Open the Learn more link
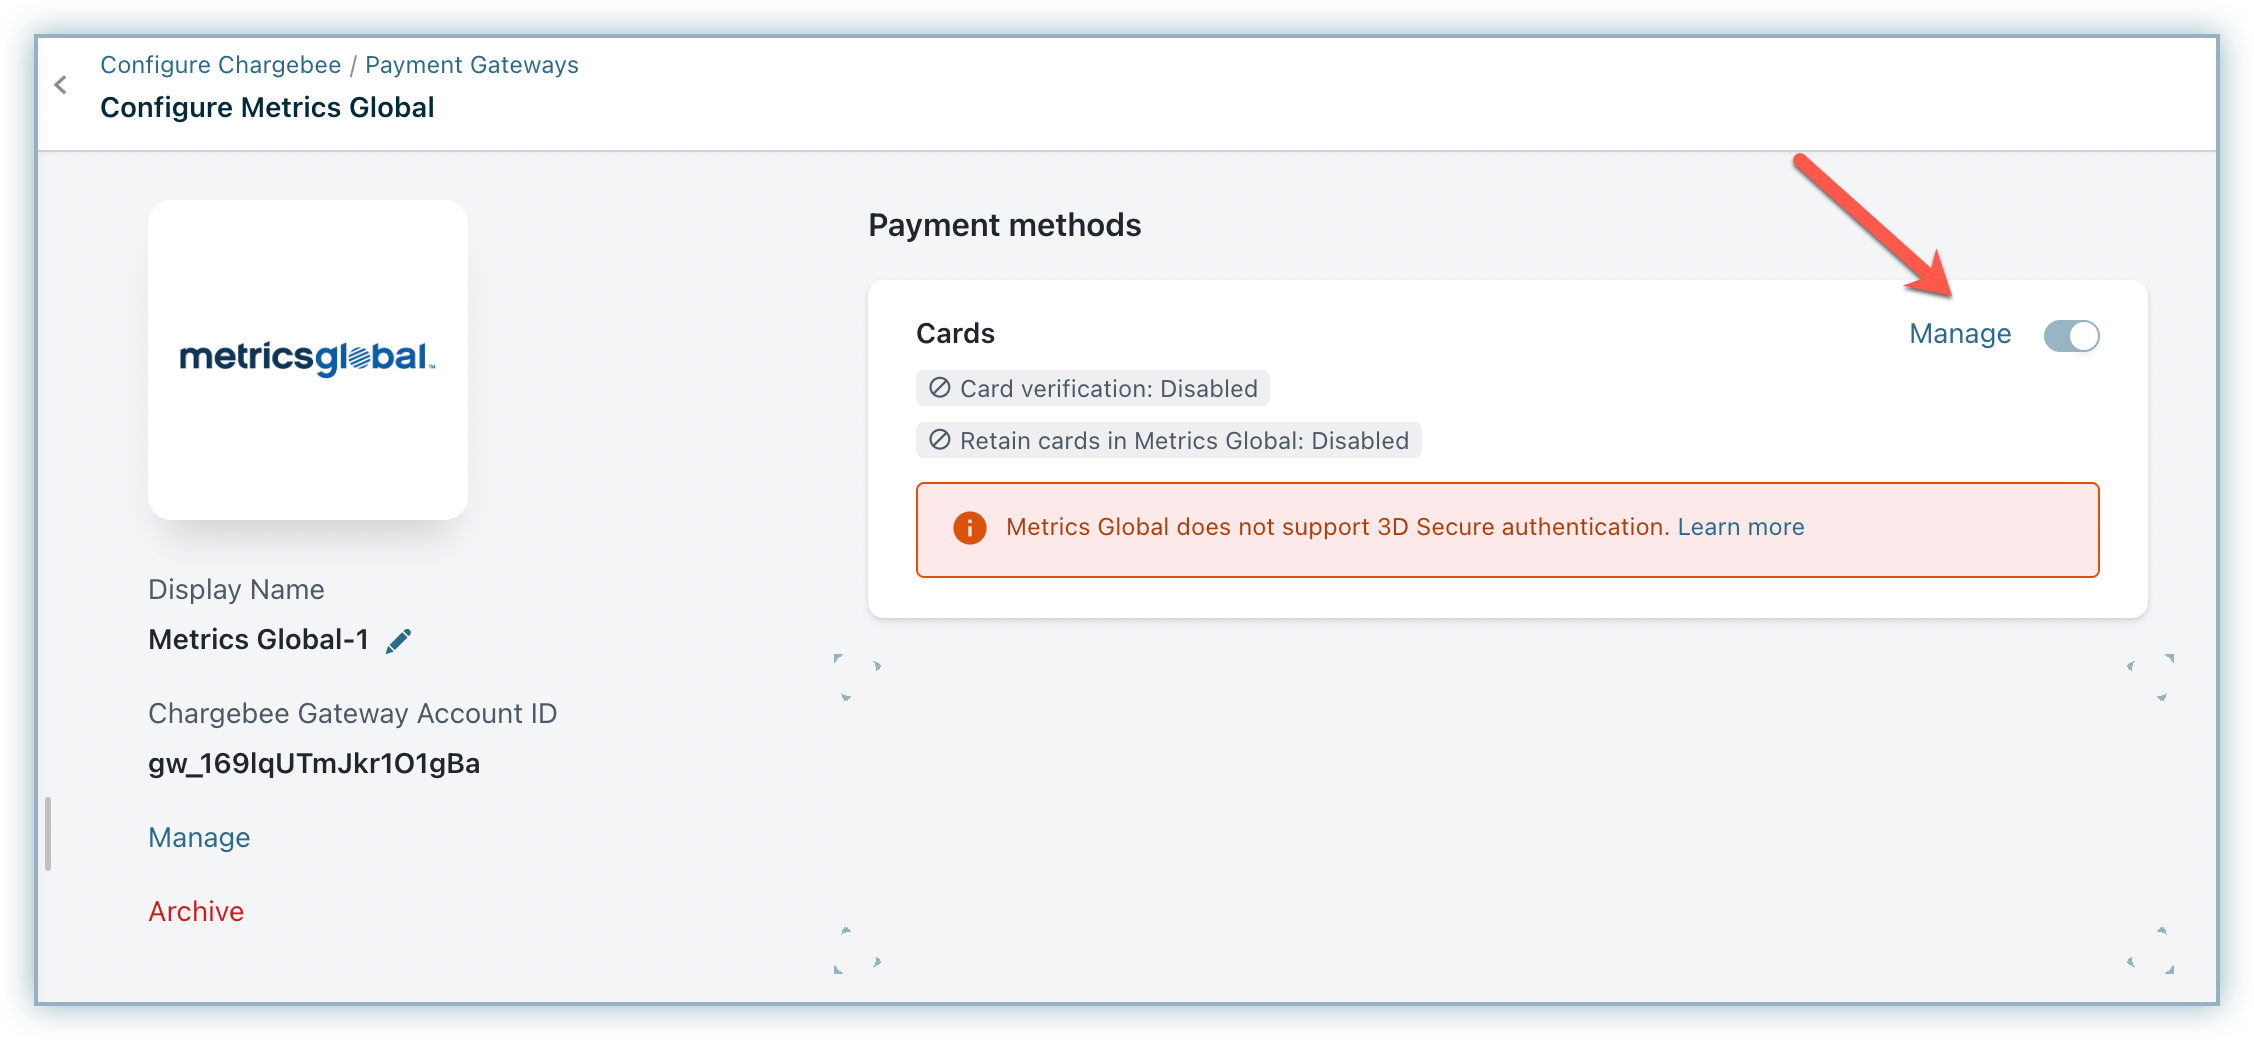The image size is (2254, 1040). 1740,527
